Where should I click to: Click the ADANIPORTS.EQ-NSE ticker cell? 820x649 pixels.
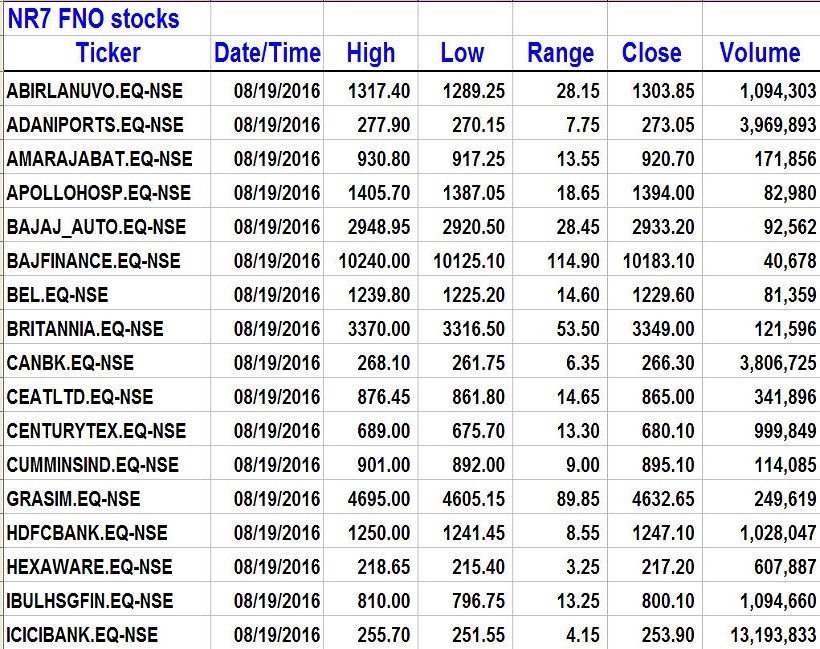(x=95, y=125)
